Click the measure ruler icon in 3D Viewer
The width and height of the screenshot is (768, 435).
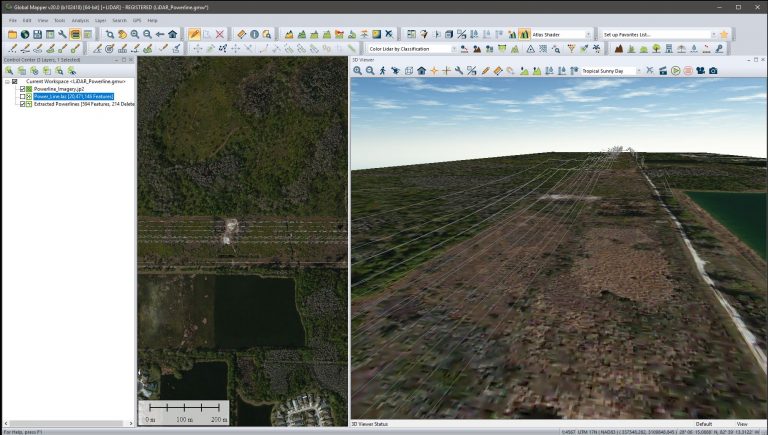pyautogui.click(x=498, y=71)
